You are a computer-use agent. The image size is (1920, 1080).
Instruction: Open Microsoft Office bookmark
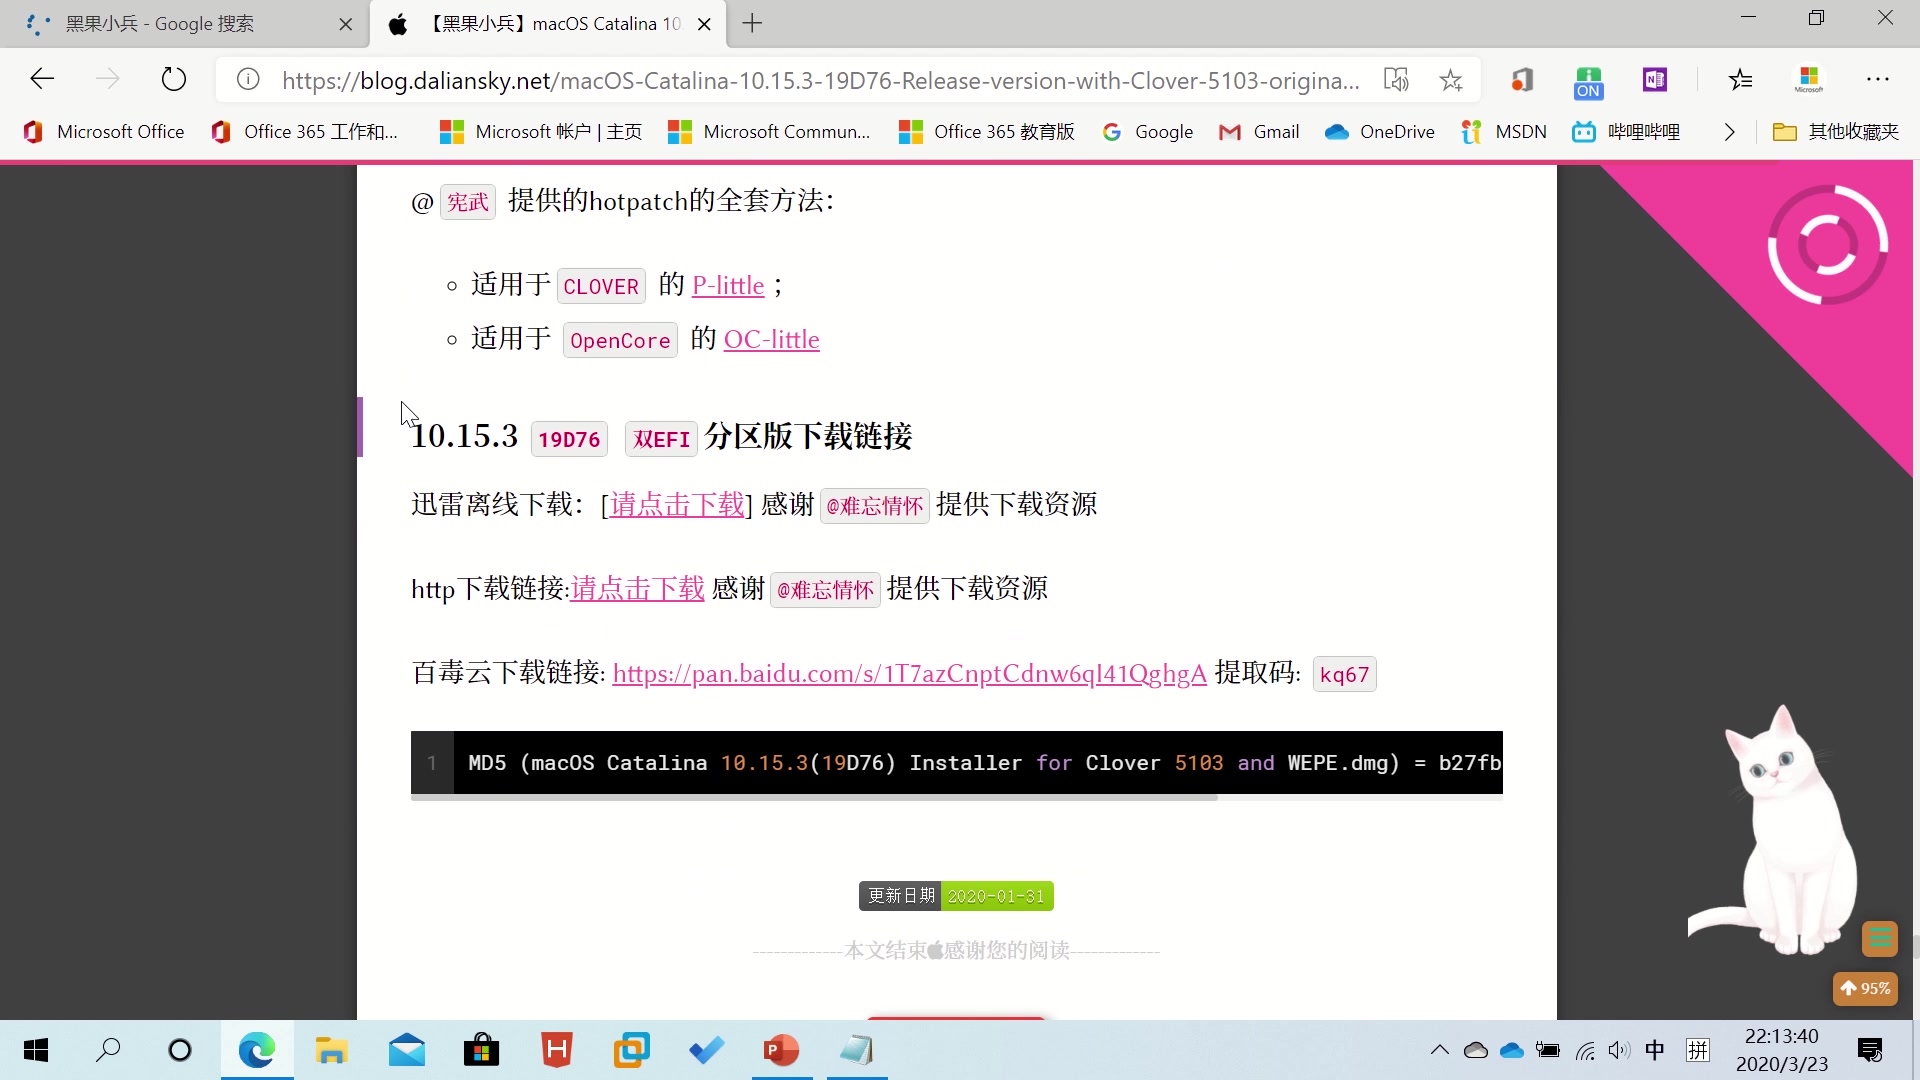[x=104, y=132]
